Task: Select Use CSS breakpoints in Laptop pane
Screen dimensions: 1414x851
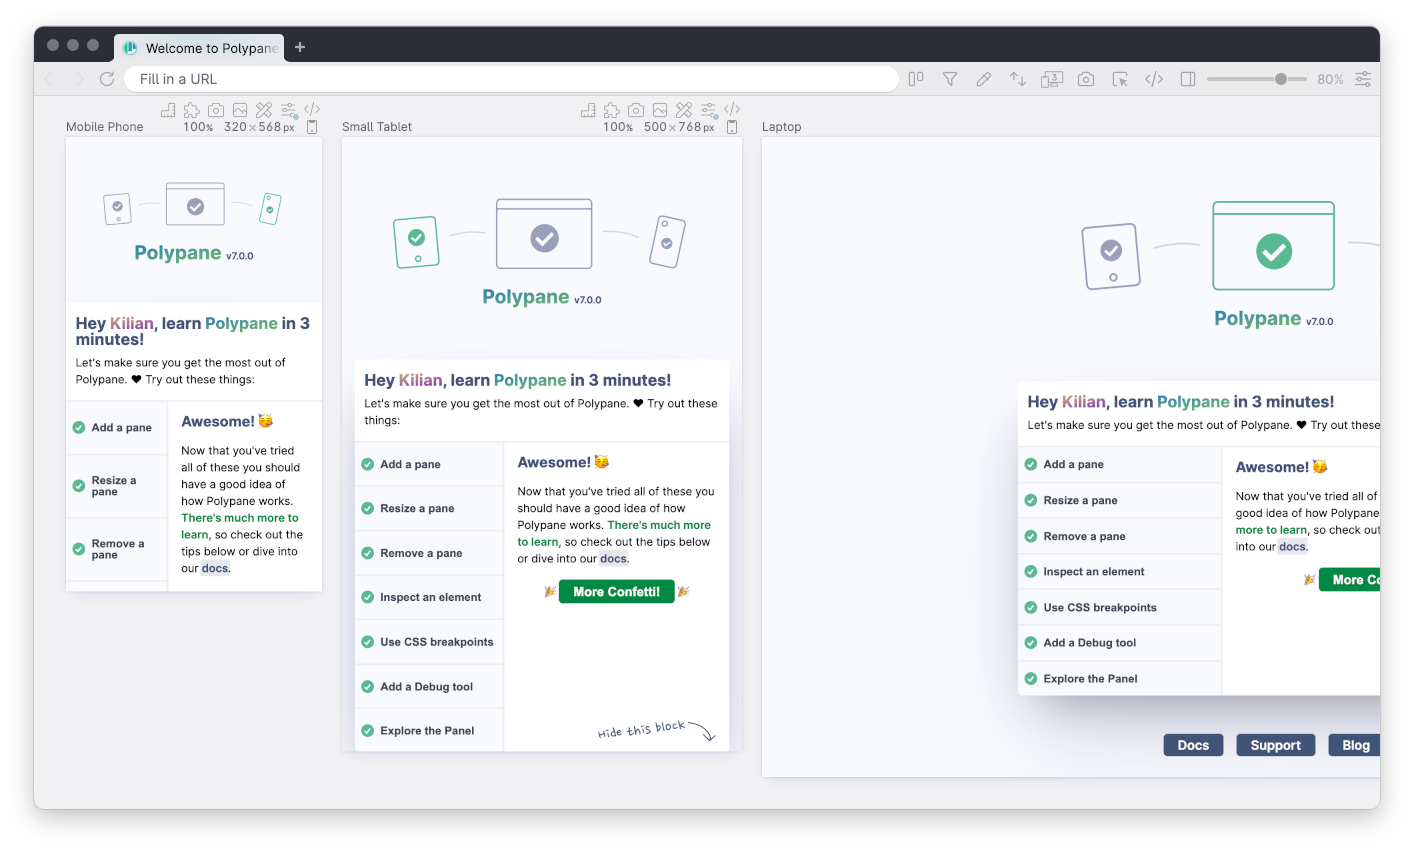Action: (x=1120, y=608)
